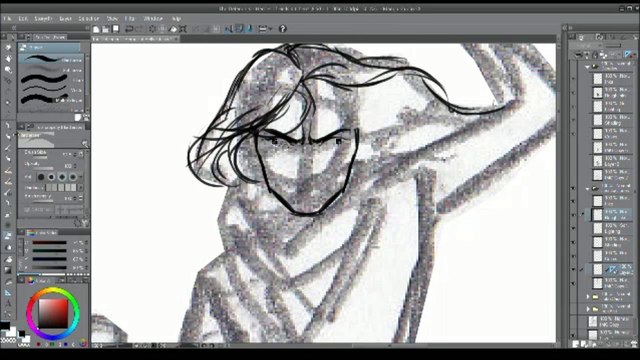This screenshot has height=360, width=640.
Task: Click the question mark help icon
Action: coord(282,29)
